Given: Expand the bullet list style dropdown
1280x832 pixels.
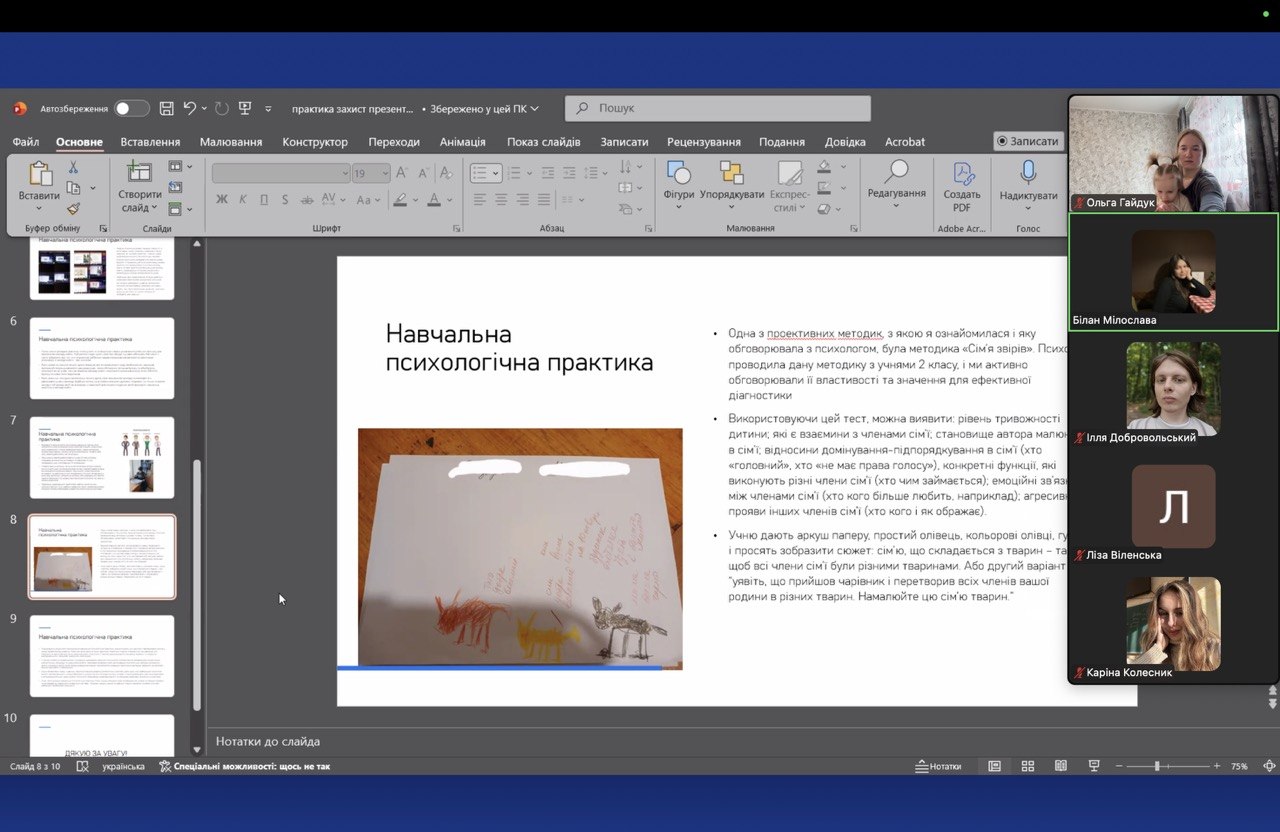Looking at the screenshot, I should (495, 173).
